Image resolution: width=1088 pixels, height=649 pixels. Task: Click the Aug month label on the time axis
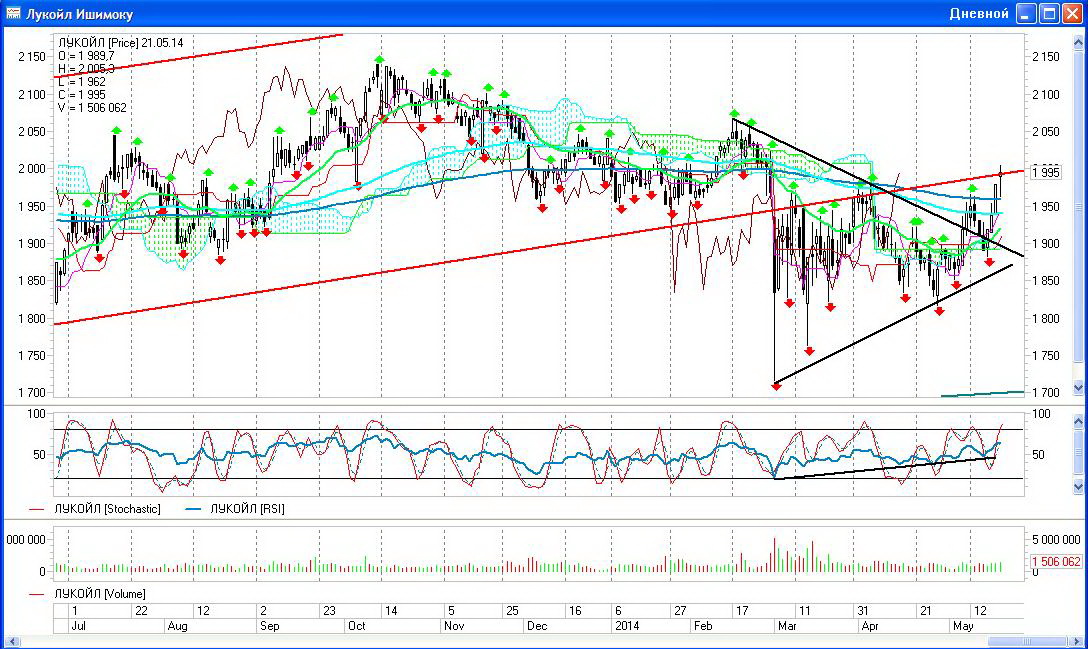tap(177, 626)
